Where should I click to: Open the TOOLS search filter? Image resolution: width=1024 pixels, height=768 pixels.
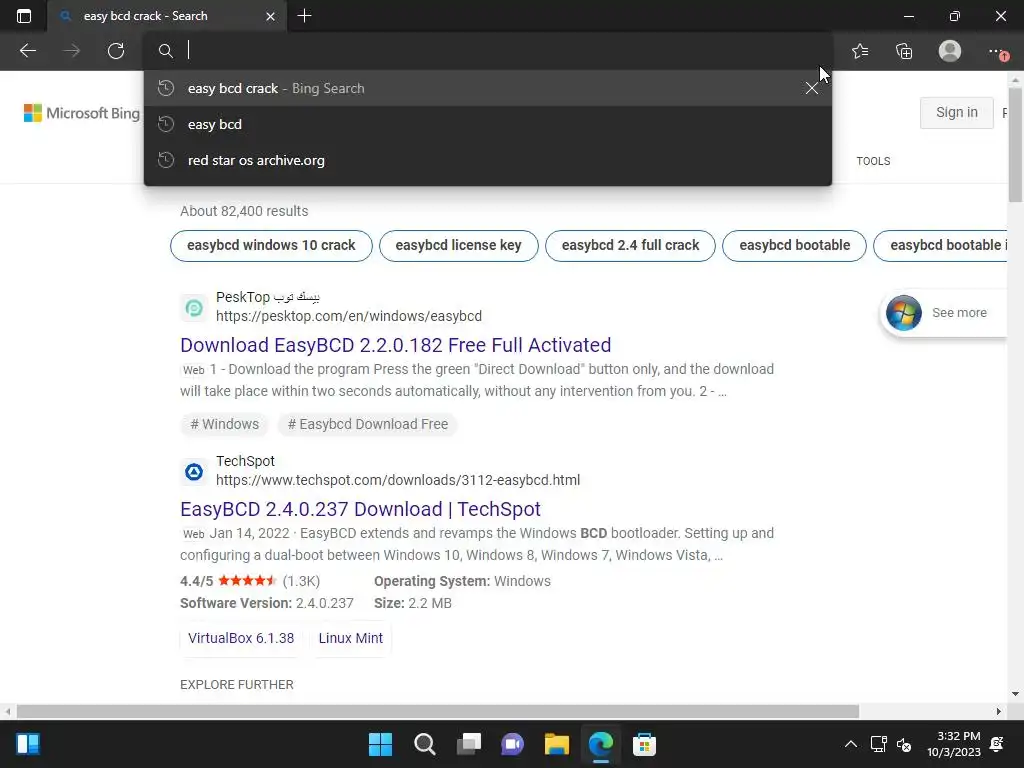pyautogui.click(x=873, y=161)
